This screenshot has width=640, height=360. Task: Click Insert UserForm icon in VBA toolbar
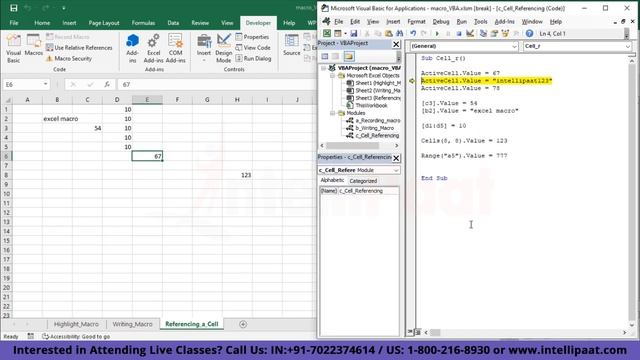[338, 33]
